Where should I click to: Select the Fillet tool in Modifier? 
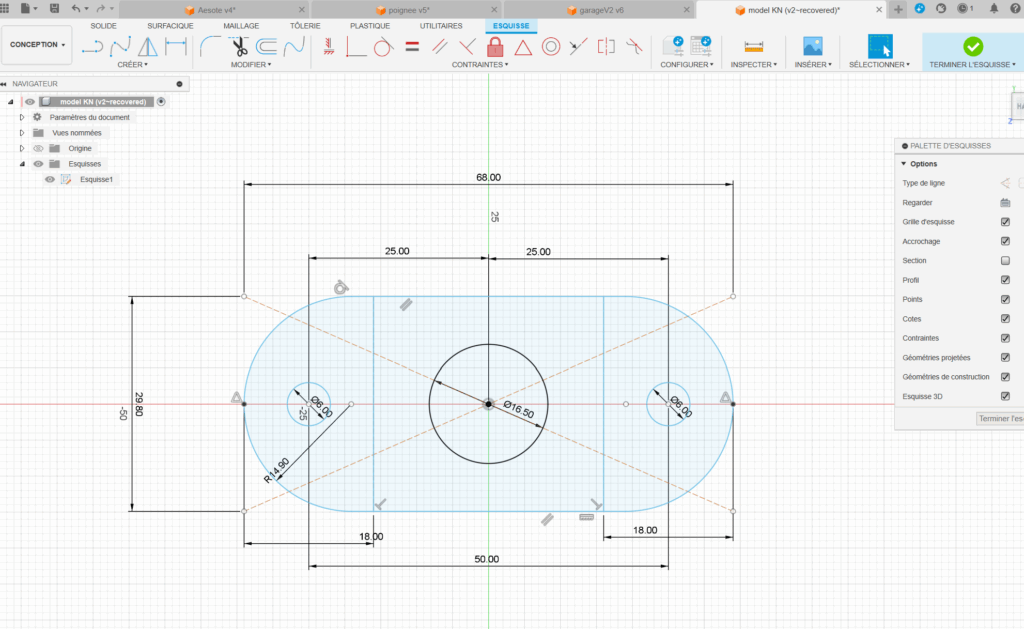[210, 47]
